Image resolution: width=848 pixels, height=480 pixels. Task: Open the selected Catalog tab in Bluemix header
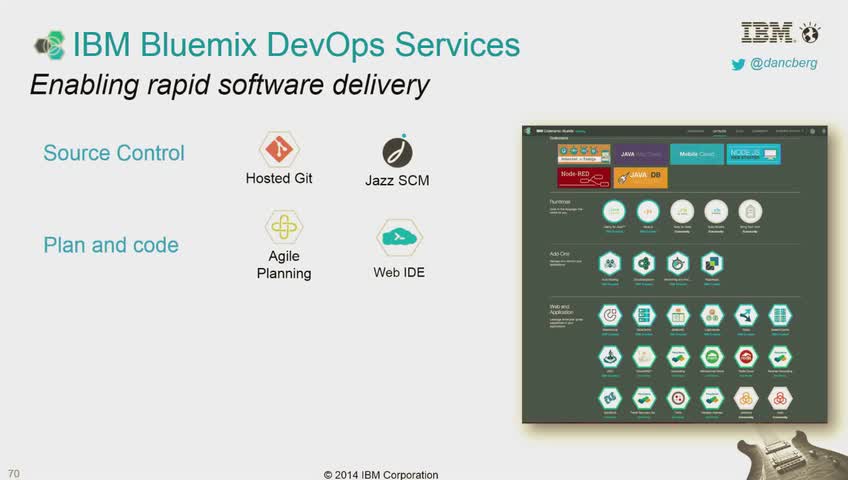719,131
